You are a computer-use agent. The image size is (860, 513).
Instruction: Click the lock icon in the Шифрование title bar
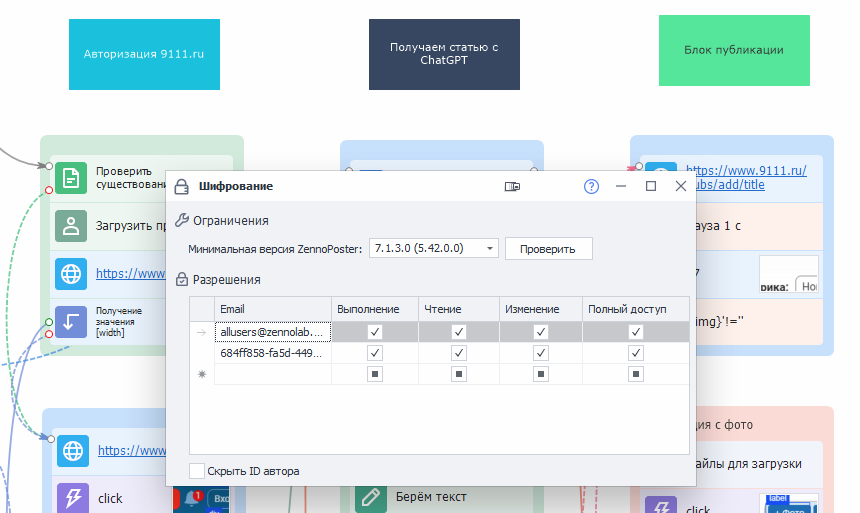coord(182,187)
